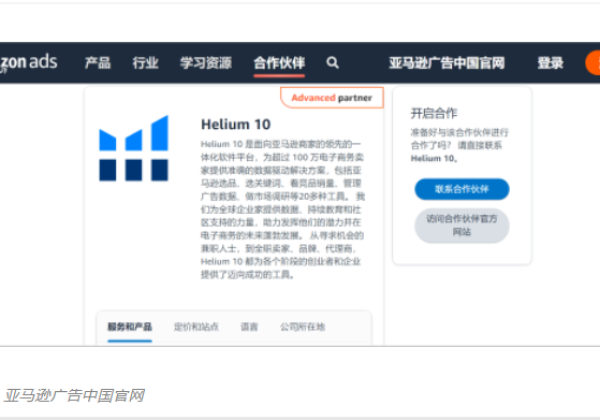Go to 亚马逊广告中国官网 link
The height and width of the screenshot is (420, 600).
[x=447, y=63]
